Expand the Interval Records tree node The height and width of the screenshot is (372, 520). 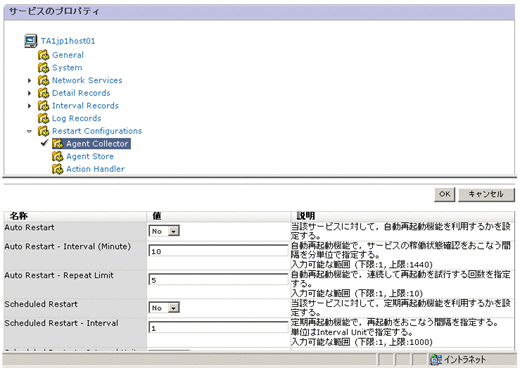click(29, 106)
